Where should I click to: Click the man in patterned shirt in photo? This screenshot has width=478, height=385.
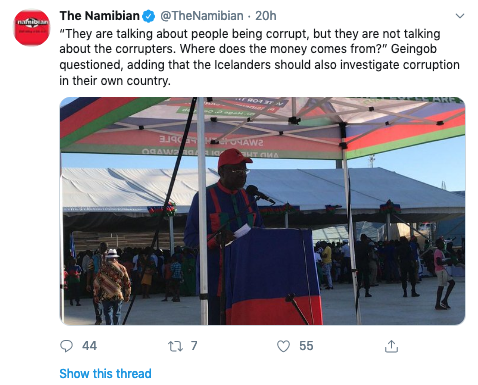[111, 286]
